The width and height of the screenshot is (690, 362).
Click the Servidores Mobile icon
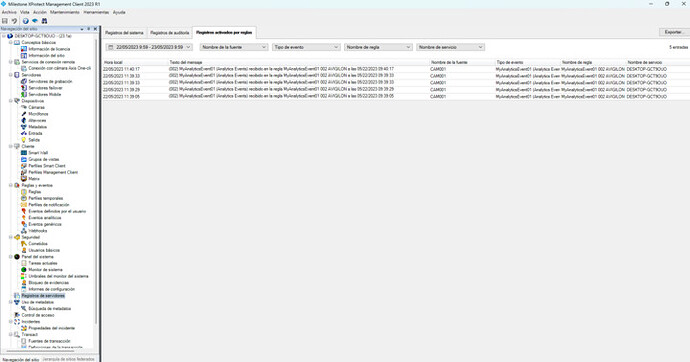24,94
